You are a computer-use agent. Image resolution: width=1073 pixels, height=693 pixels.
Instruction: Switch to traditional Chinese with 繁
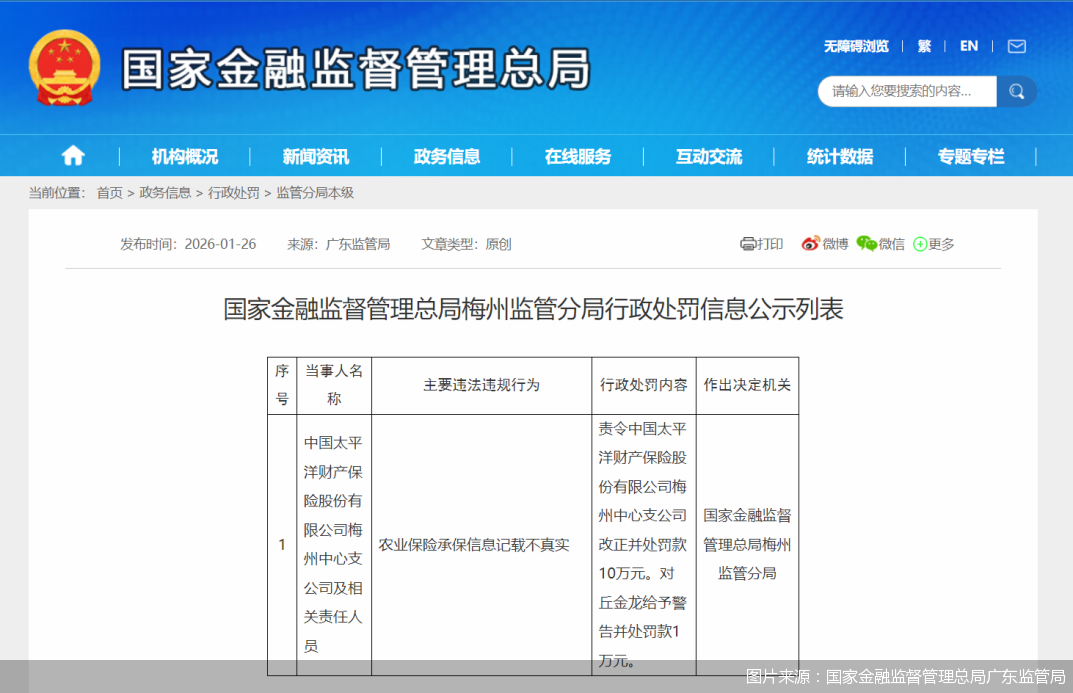click(x=923, y=46)
